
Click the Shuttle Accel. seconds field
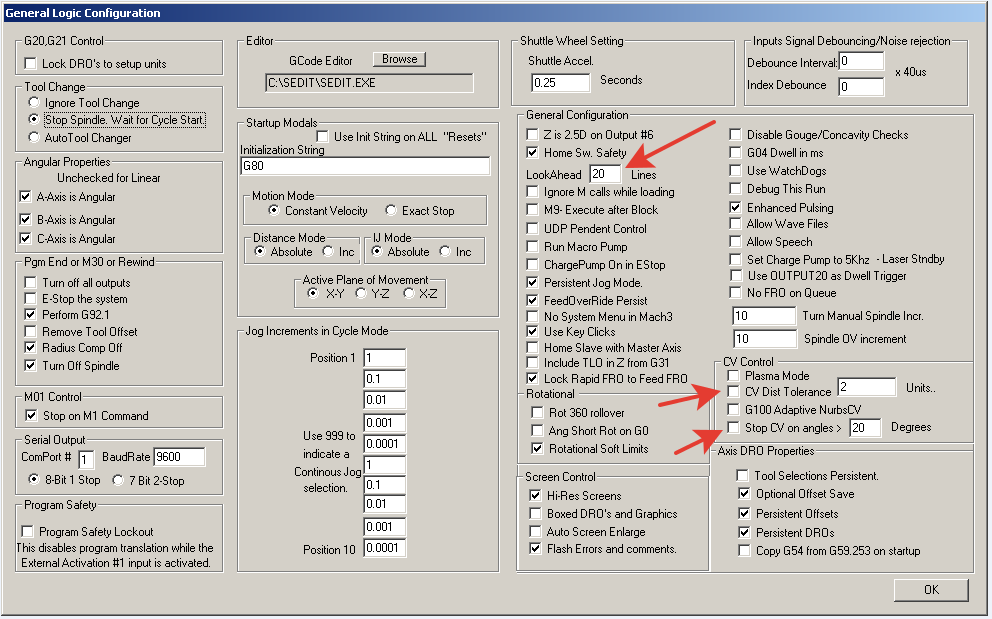pyautogui.click(x=561, y=82)
